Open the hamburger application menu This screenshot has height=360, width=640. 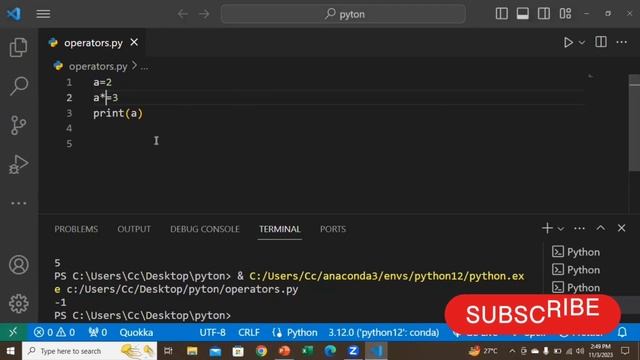tap(43, 14)
